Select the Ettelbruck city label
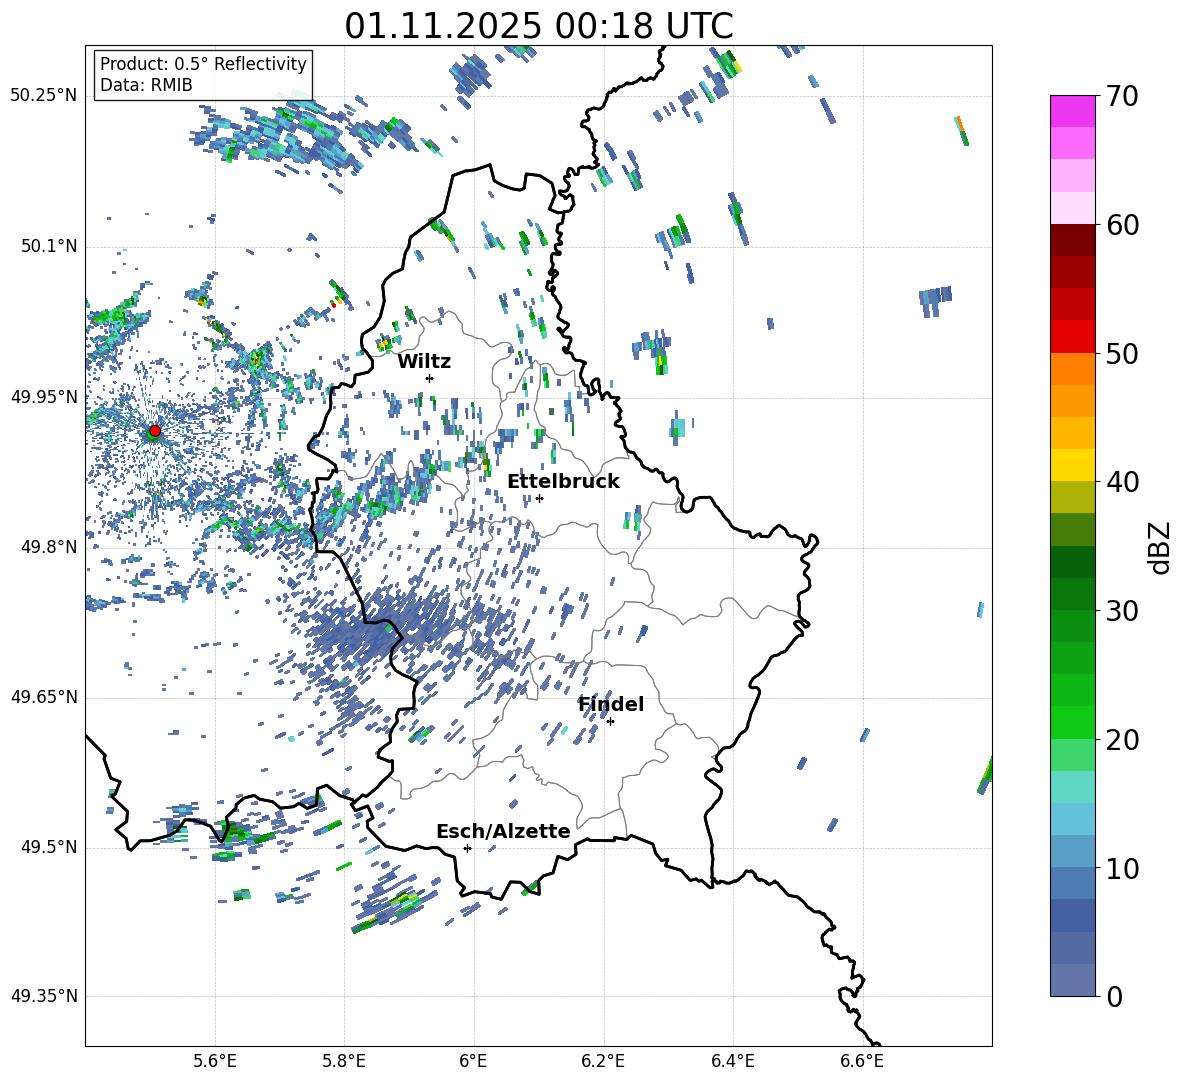 pyautogui.click(x=563, y=481)
